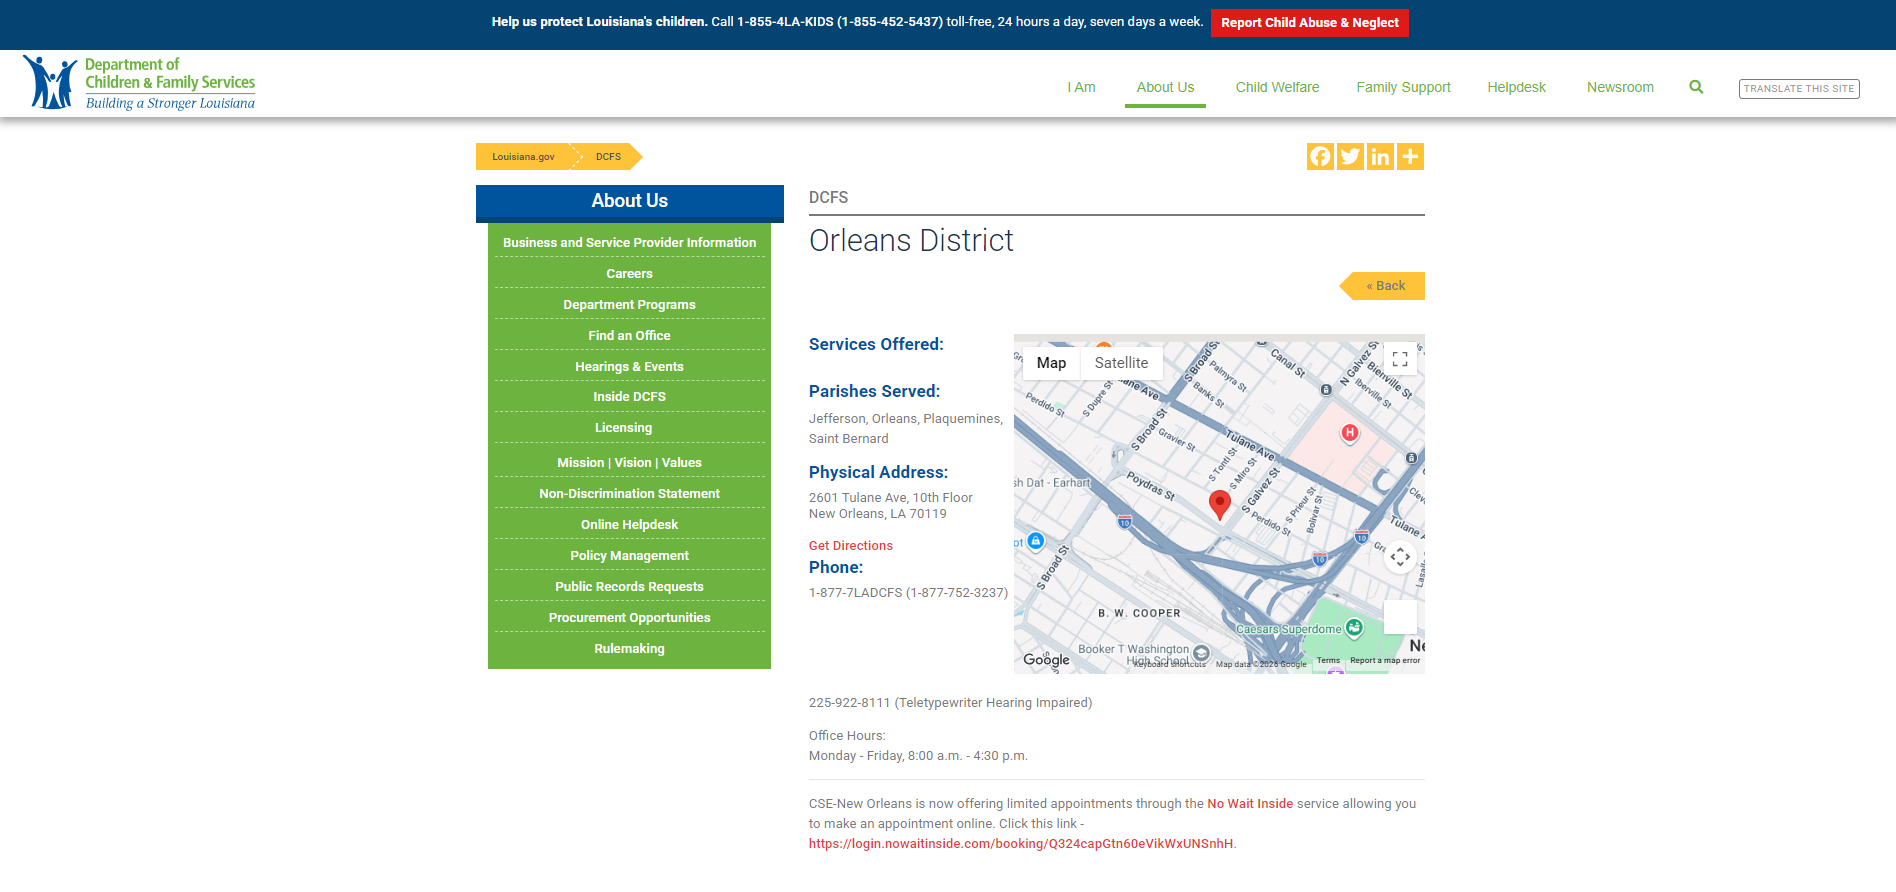Click the Booker T Washington school marker
This screenshot has width=1896, height=892.
point(1201,653)
